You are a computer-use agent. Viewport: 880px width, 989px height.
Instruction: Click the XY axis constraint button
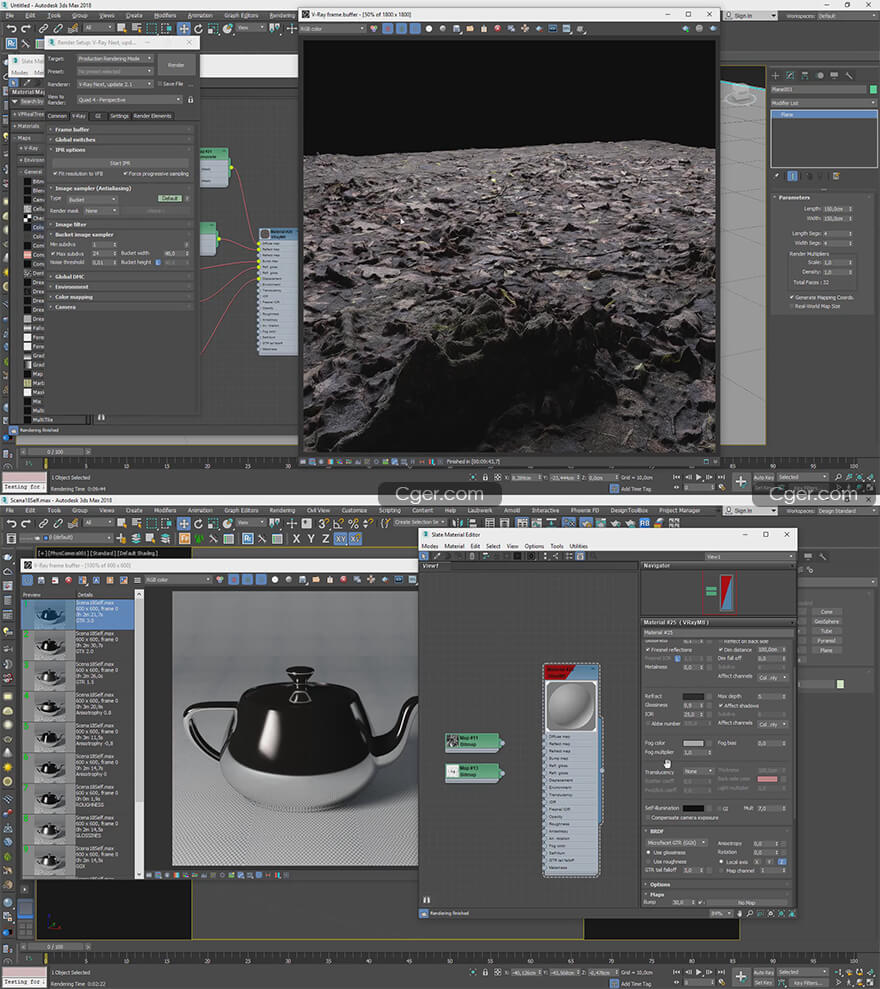pyautogui.click(x=341, y=538)
